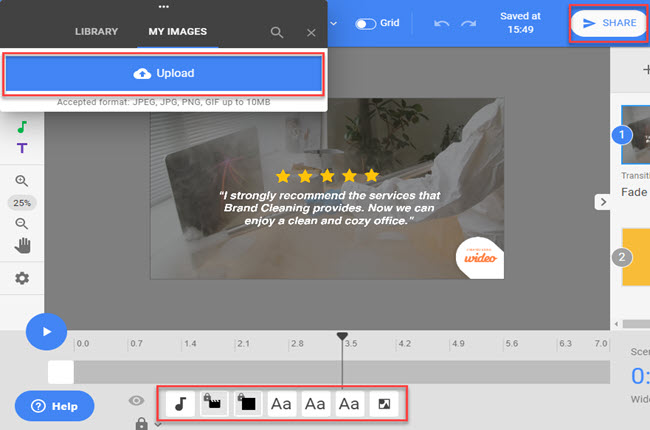Toggle timeline eye visibility icon
The width and height of the screenshot is (650, 430).
136,401
